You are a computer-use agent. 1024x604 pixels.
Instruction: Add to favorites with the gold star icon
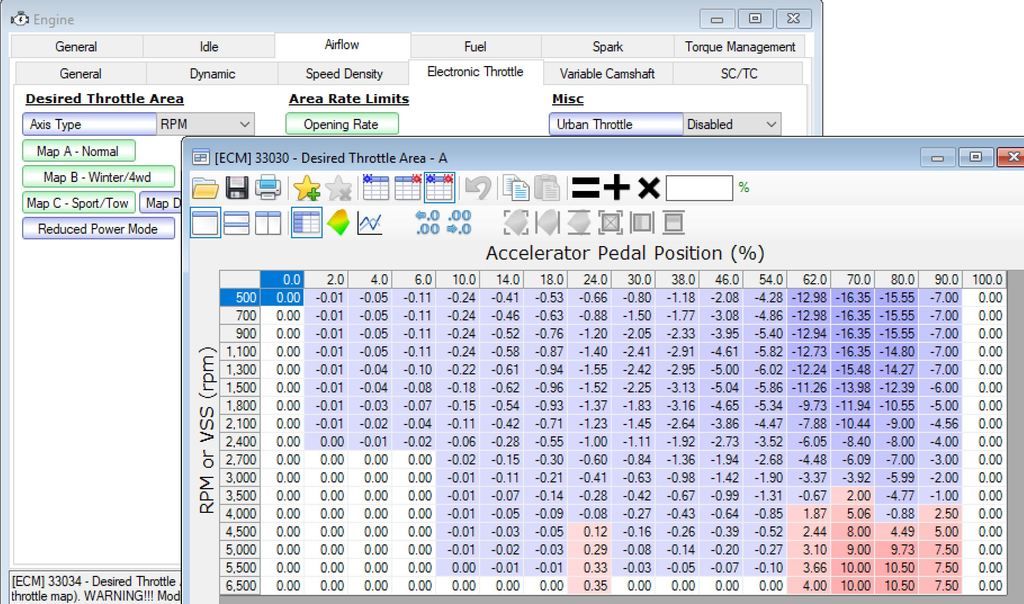tap(305, 186)
